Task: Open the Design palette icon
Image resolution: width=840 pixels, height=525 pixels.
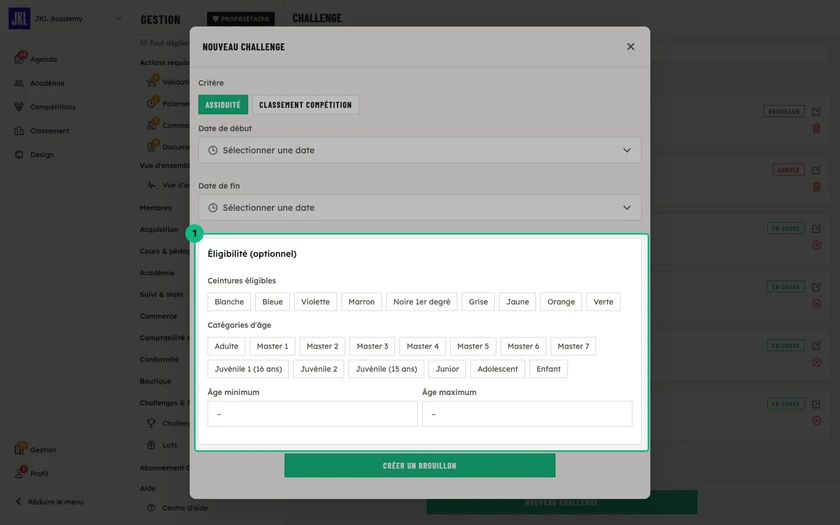Action: pyautogui.click(x=19, y=154)
